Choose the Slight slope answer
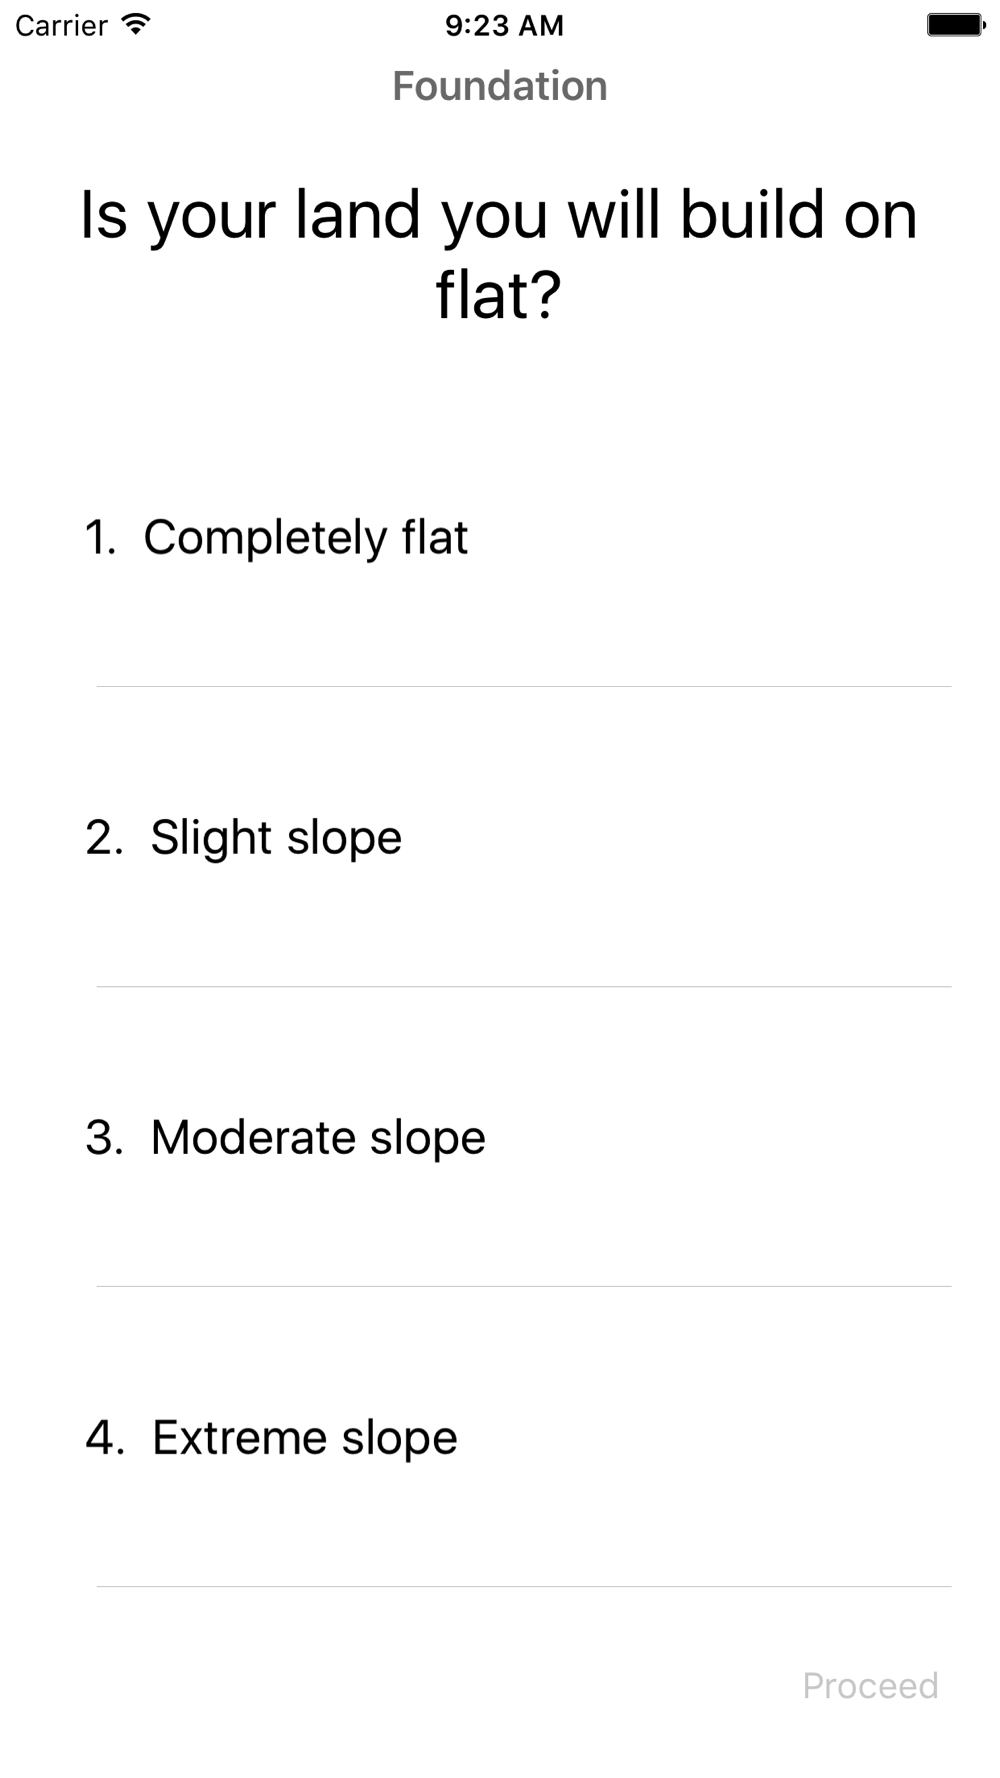1000x1778 pixels. (500, 837)
